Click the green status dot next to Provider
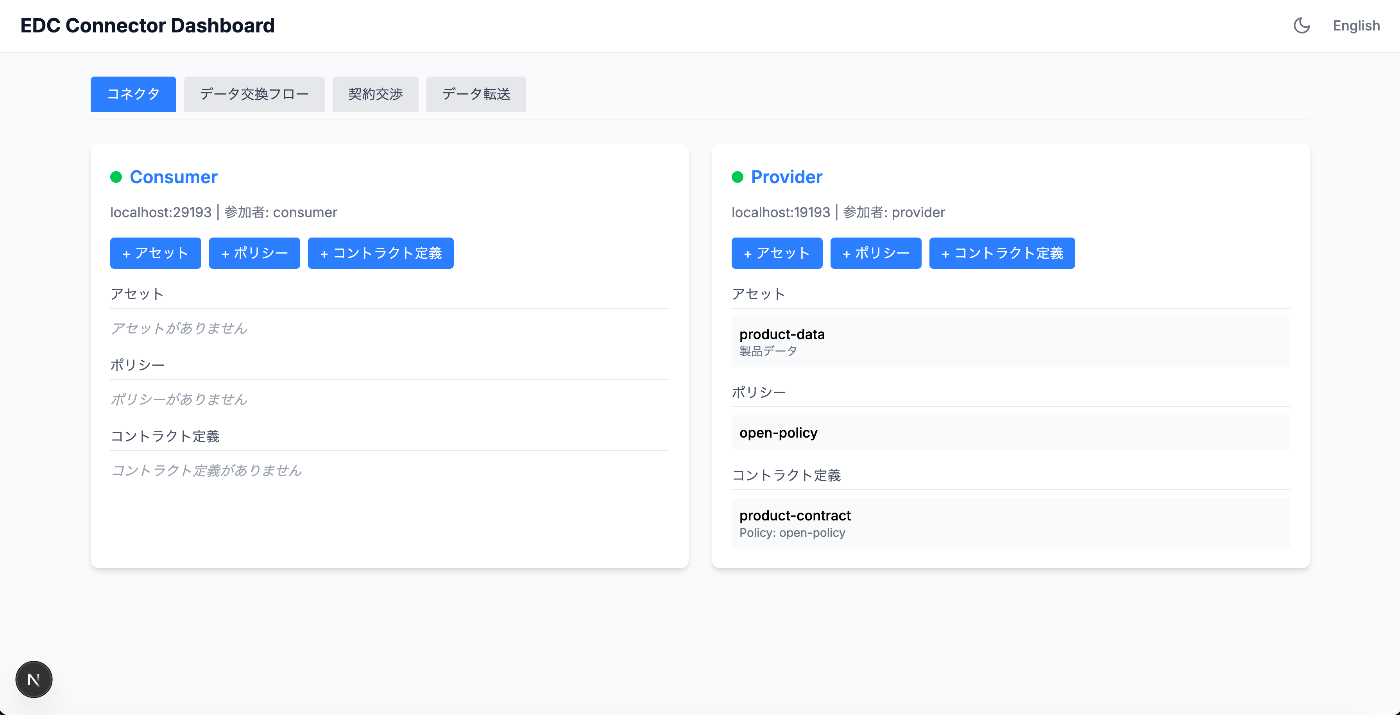1400x715 pixels. 738,176
